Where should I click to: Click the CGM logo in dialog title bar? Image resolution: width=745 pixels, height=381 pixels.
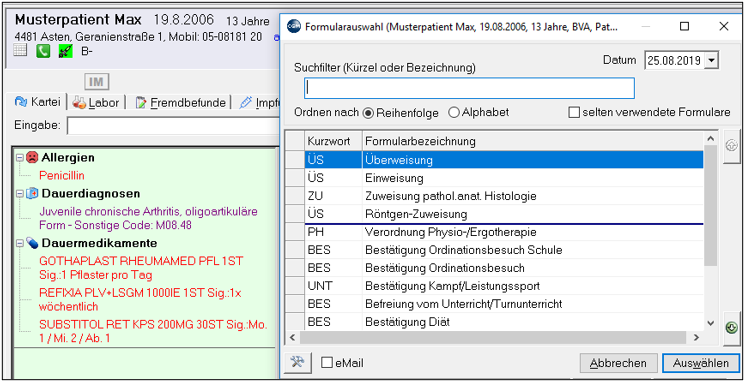[x=294, y=27]
